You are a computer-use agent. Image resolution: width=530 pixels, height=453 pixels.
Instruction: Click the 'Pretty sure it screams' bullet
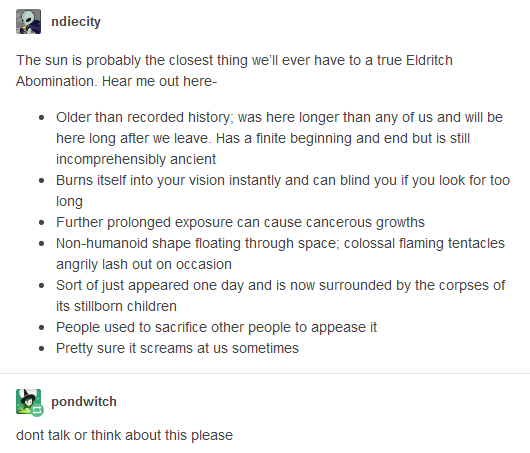(177, 348)
